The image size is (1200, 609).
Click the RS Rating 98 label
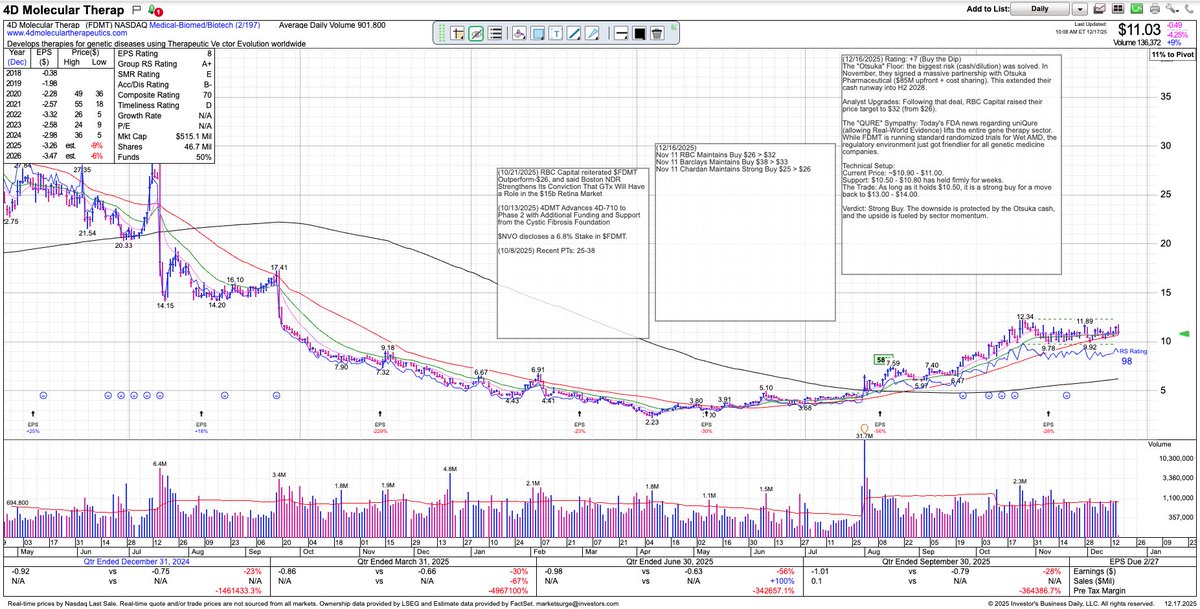pos(1132,356)
